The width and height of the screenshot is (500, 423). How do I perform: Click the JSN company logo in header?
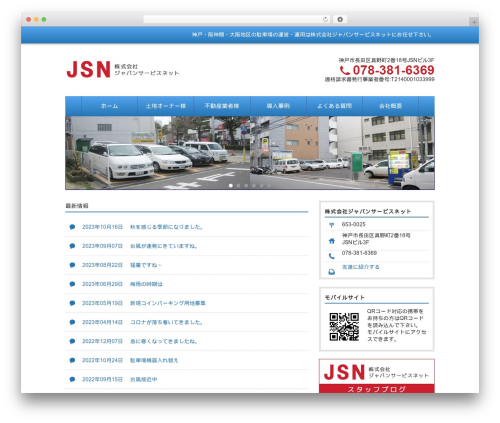123,69
